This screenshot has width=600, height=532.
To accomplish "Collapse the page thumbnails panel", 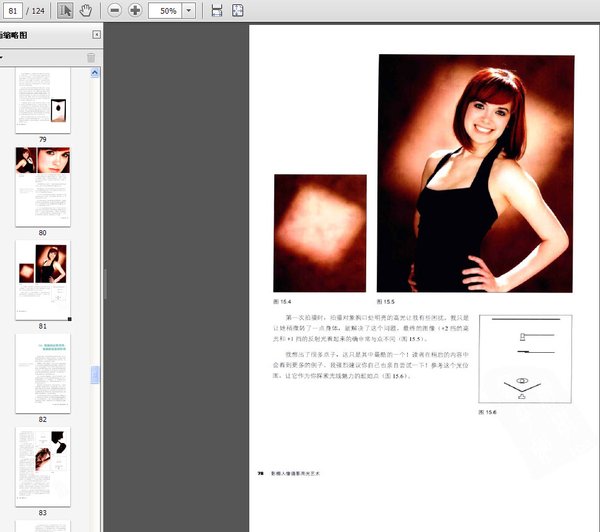I will coord(96,35).
